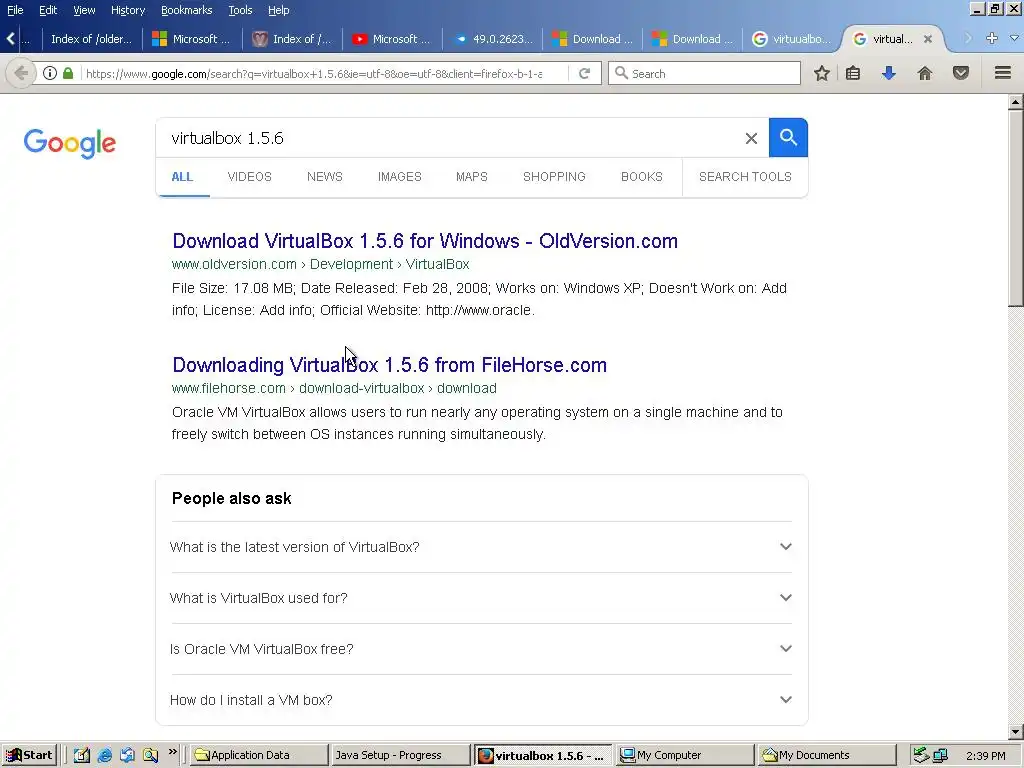Viewport: 1024px width, 768px height.
Task: Open Downloading VirtualBox 1.5.6 FileHorse link
Action: click(x=390, y=365)
